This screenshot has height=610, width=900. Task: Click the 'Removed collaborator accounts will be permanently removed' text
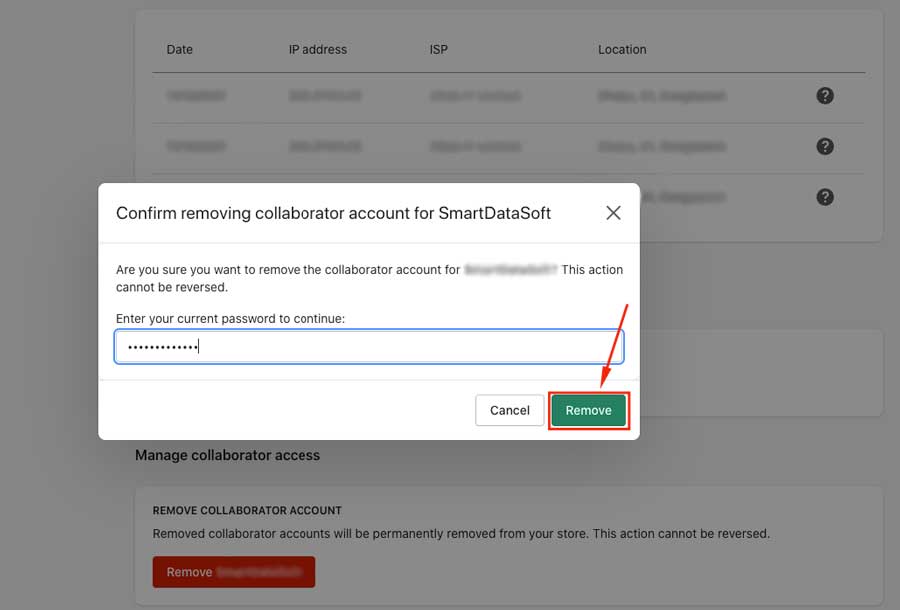461,534
